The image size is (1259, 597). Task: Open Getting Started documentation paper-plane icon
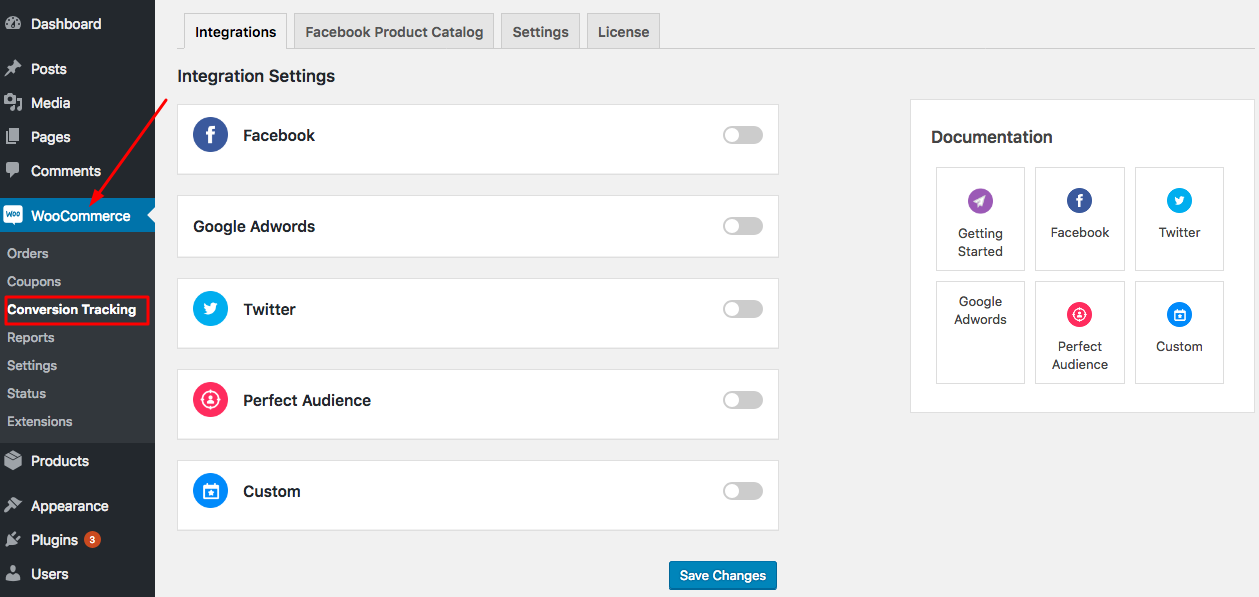coord(980,201)
